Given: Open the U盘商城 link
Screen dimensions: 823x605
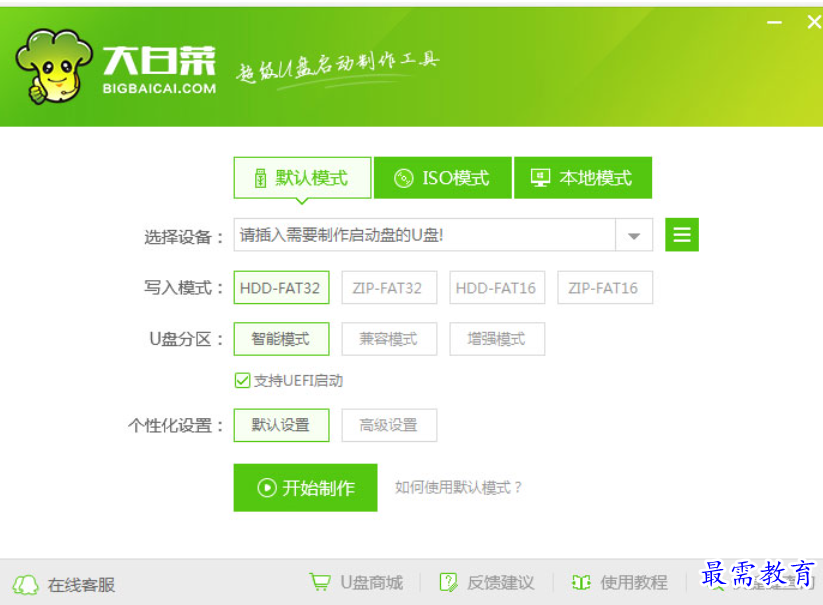Looking at the screenshot, I should pyautogui.click(x=372, y=582).
